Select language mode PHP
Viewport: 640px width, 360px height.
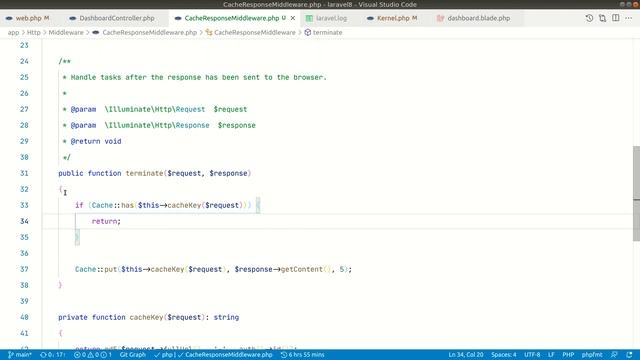(568, 355)
